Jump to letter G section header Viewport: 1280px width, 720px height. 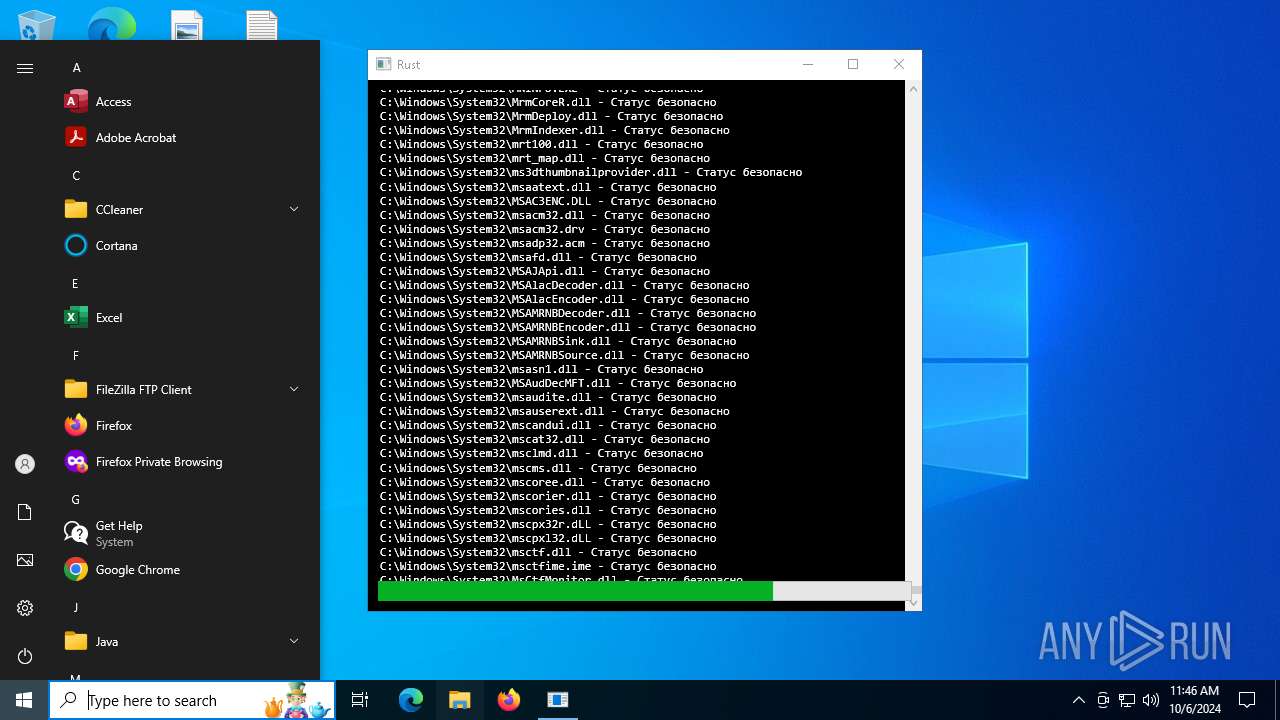(x=76, y=500)
